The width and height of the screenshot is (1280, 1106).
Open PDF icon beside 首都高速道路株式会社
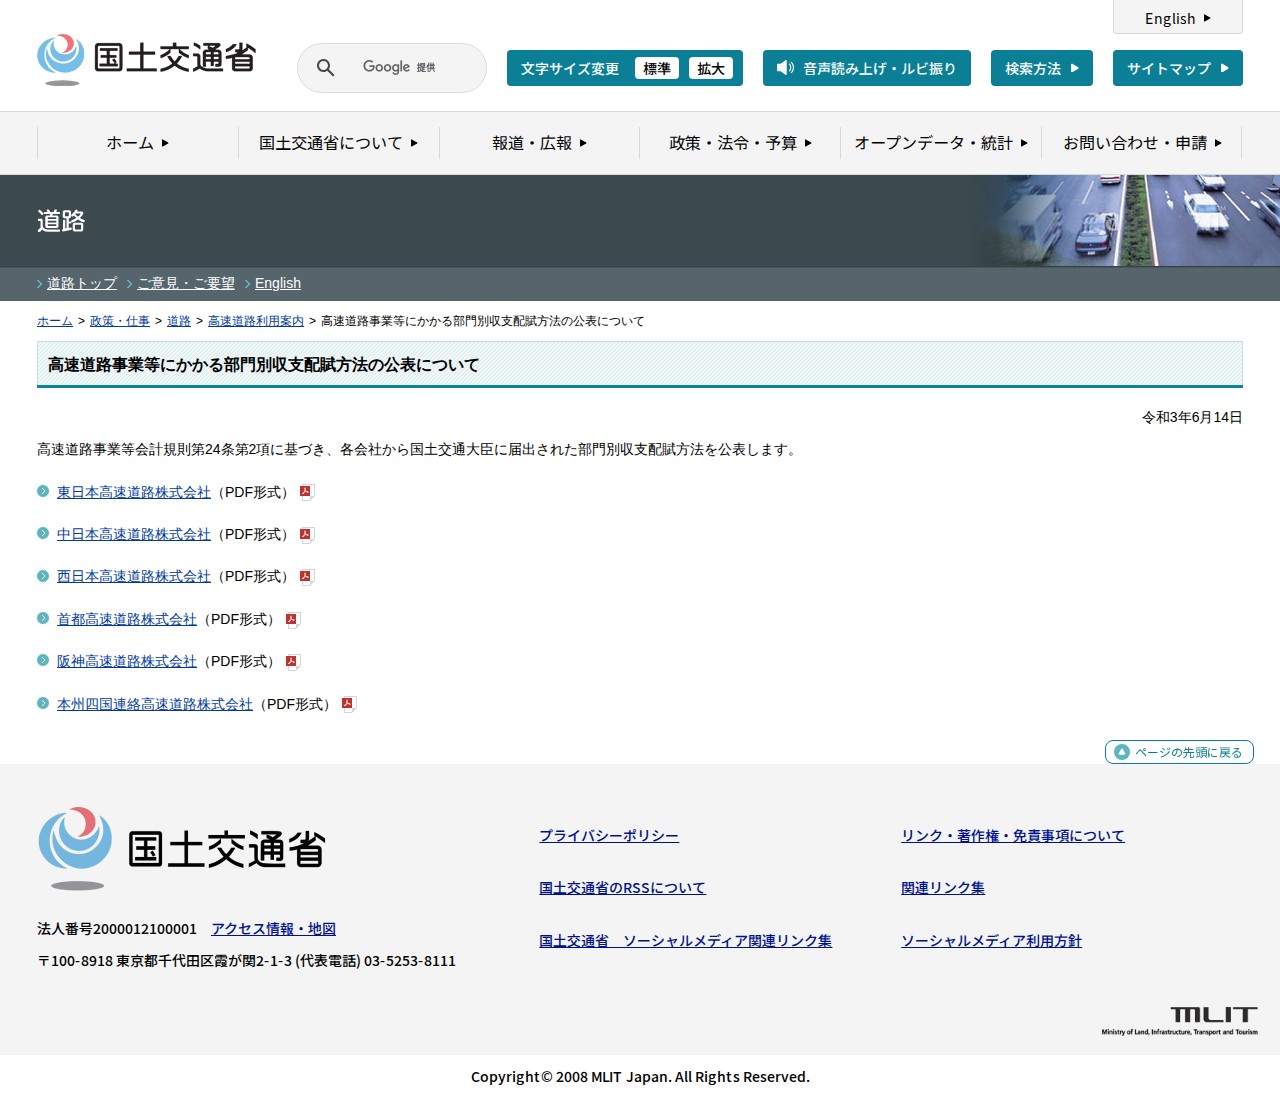(x=292, y=619)
